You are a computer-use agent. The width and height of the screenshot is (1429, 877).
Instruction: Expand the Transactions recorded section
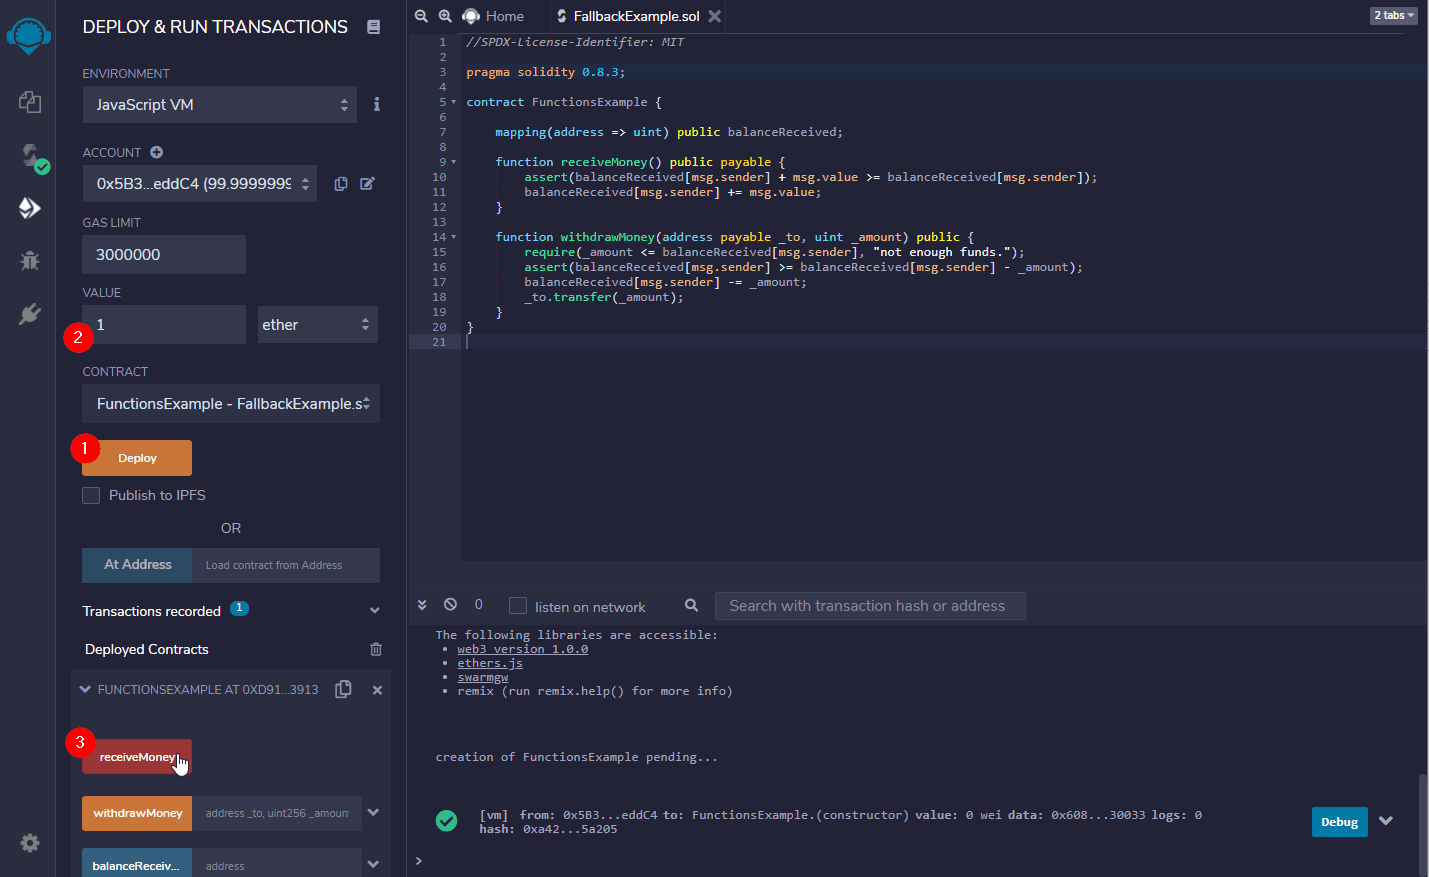point(374,610)
